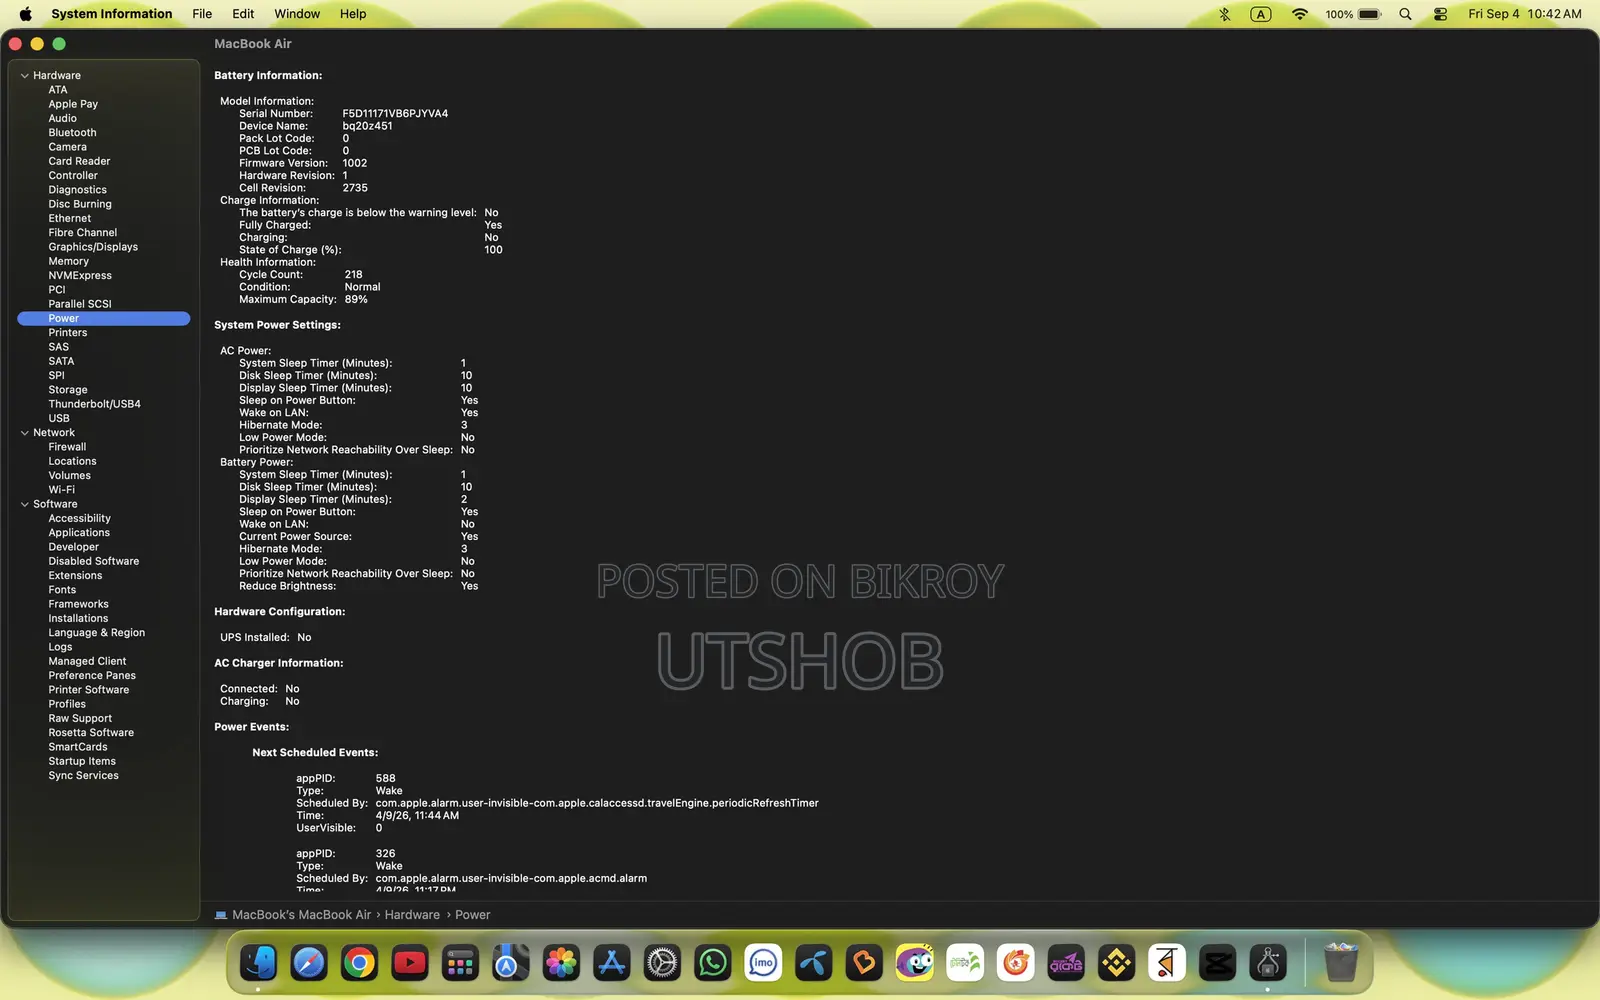Select Applications under Software
The image size is (1600, 1000).
(x=79, y=533)
